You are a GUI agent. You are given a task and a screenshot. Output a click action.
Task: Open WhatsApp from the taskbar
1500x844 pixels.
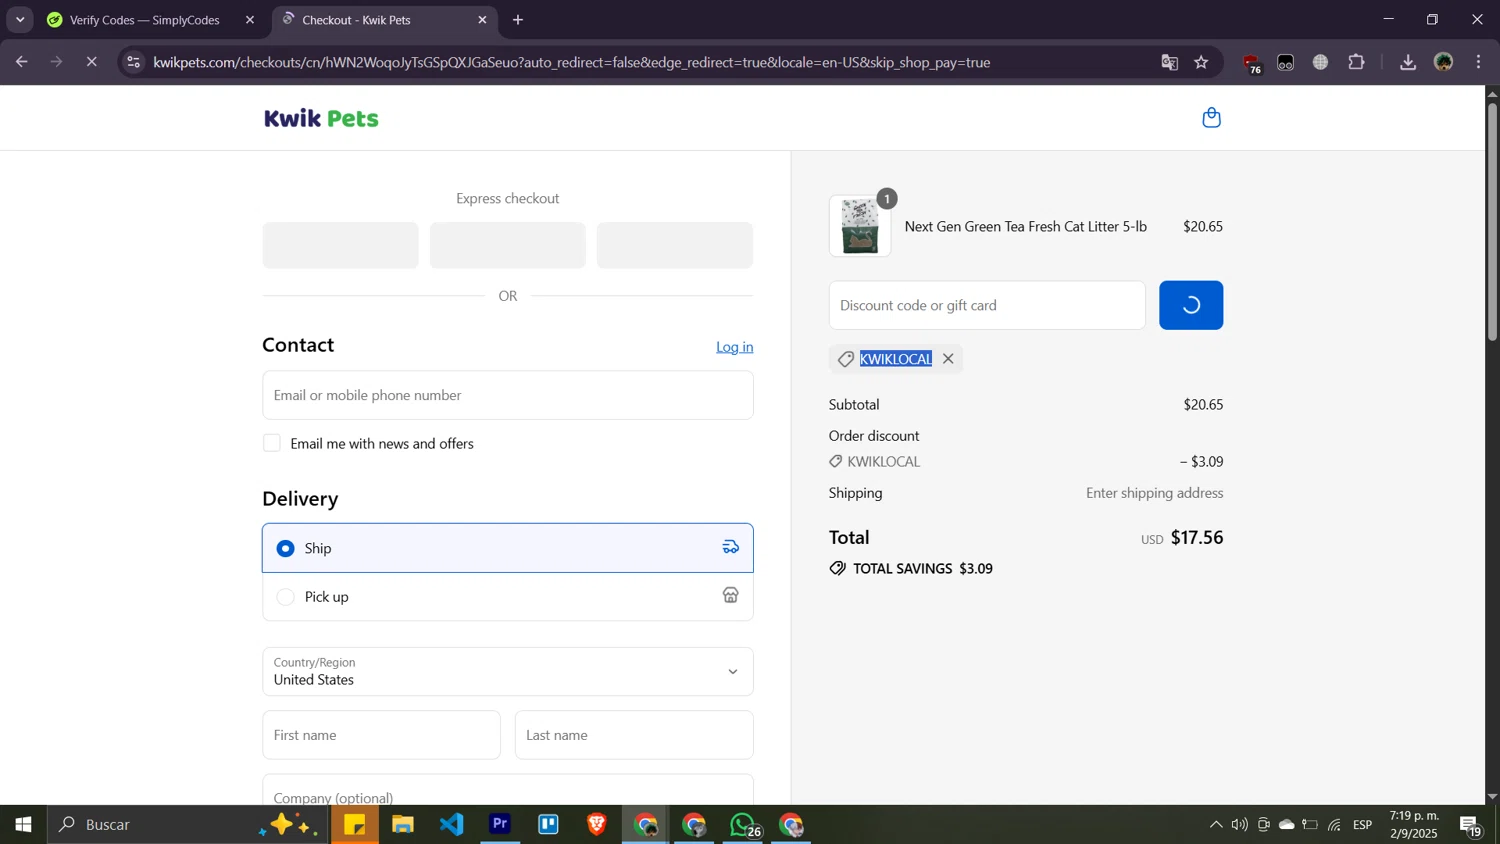tap(743, 825)
